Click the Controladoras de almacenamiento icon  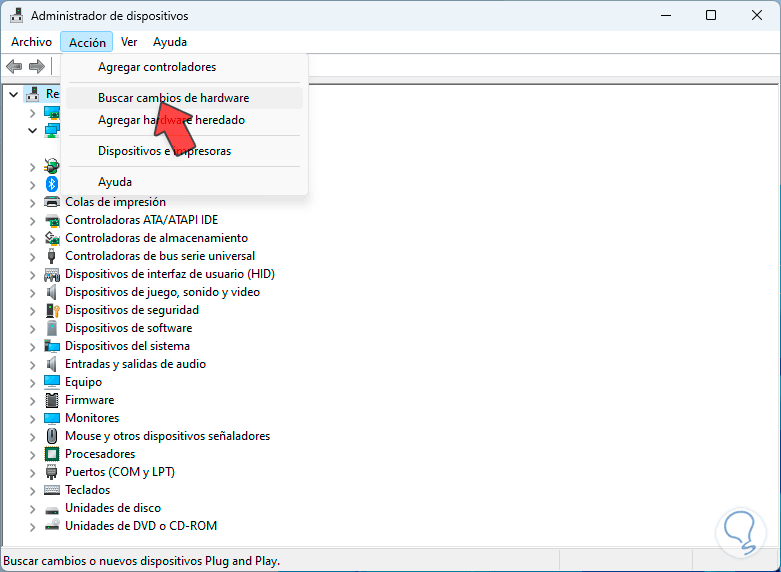52,238
